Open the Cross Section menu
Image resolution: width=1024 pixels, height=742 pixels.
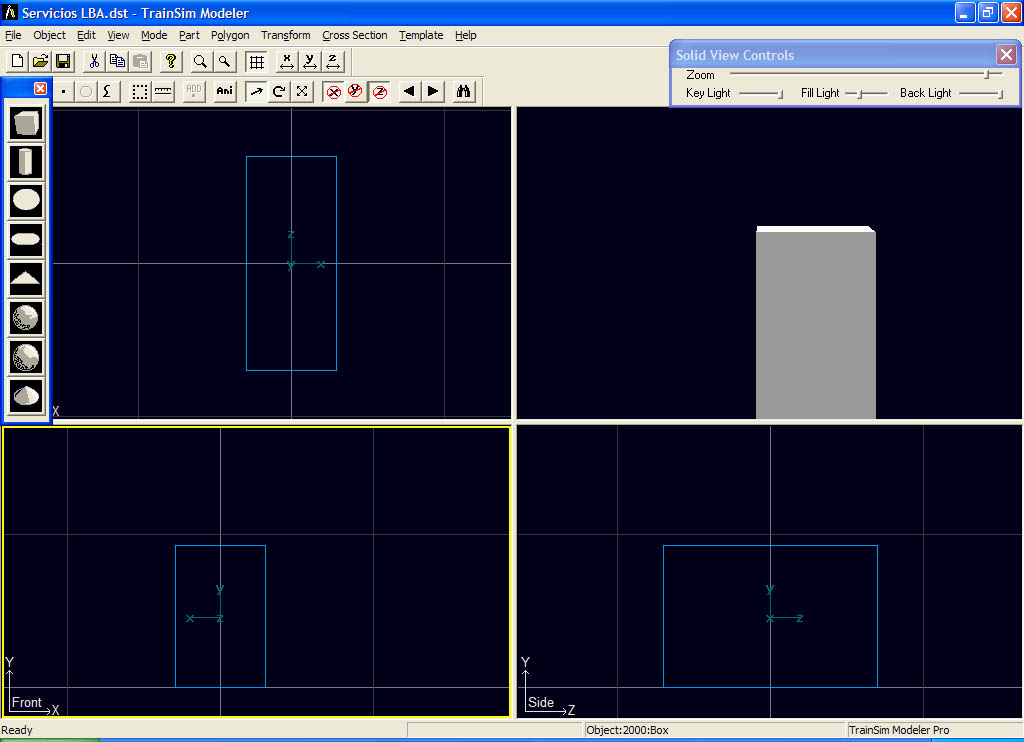[x=354, y=35]
